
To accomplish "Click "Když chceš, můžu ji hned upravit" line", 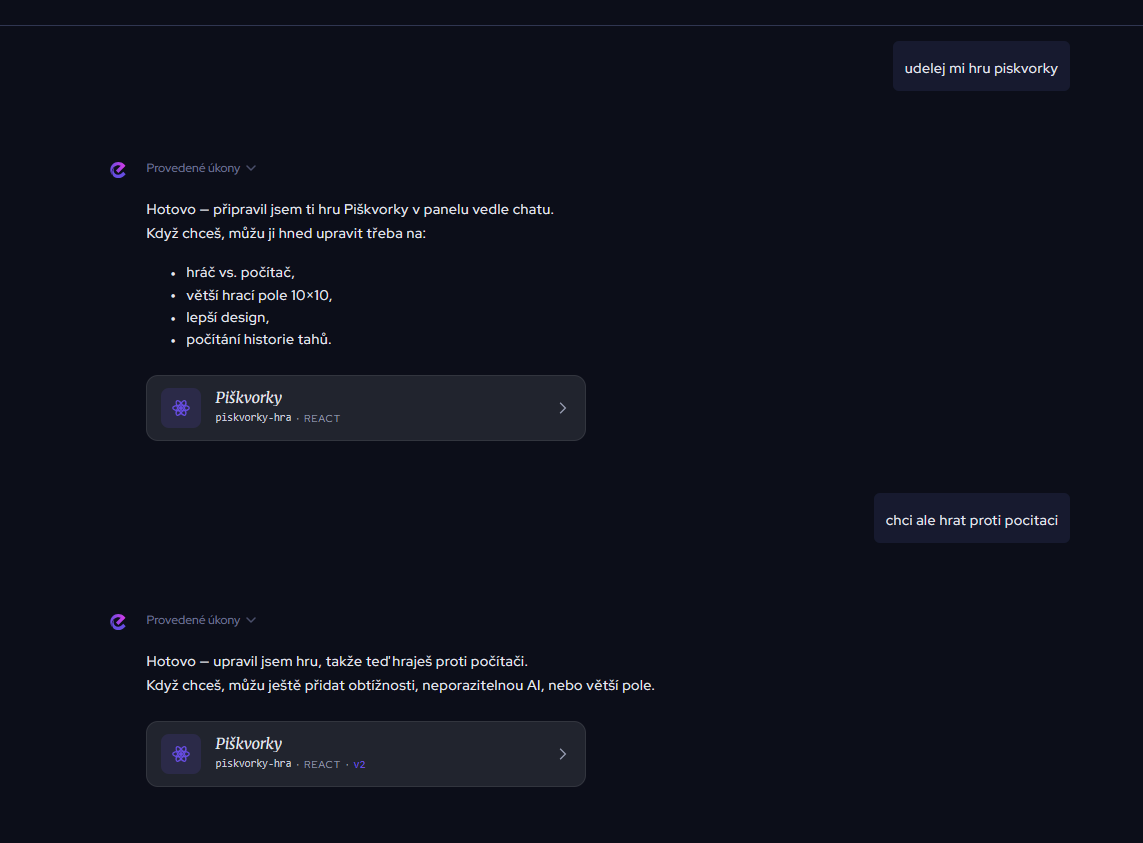I will (286, 233).
